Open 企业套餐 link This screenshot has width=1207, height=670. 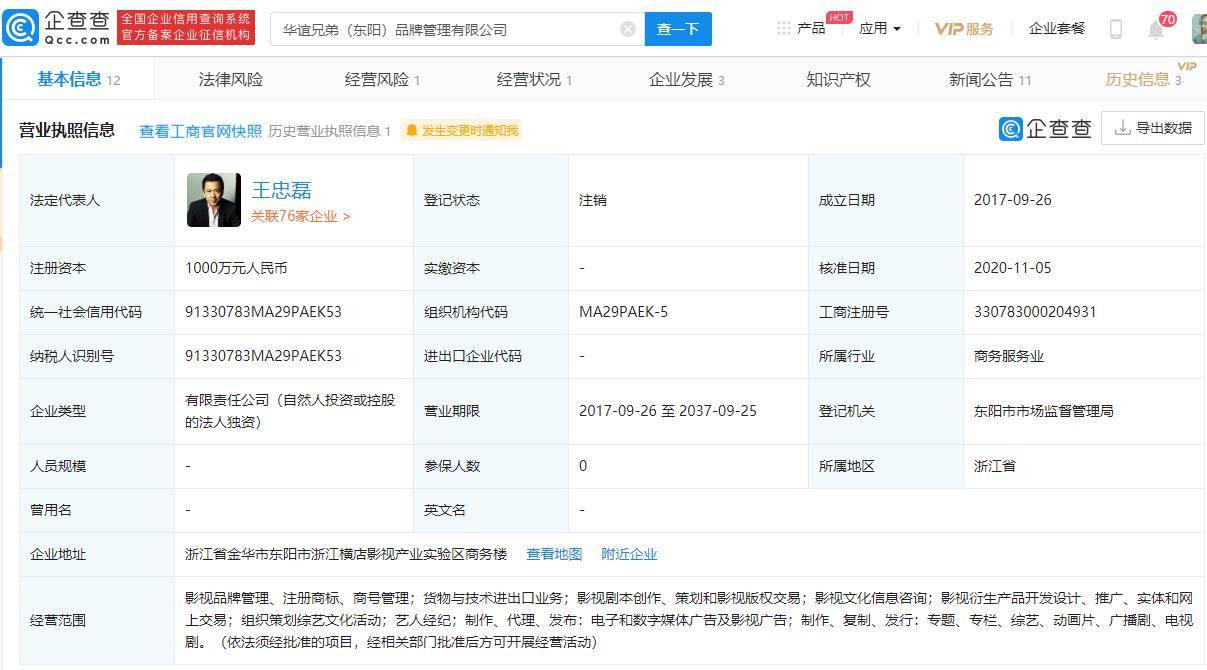tap(1057, 28)
